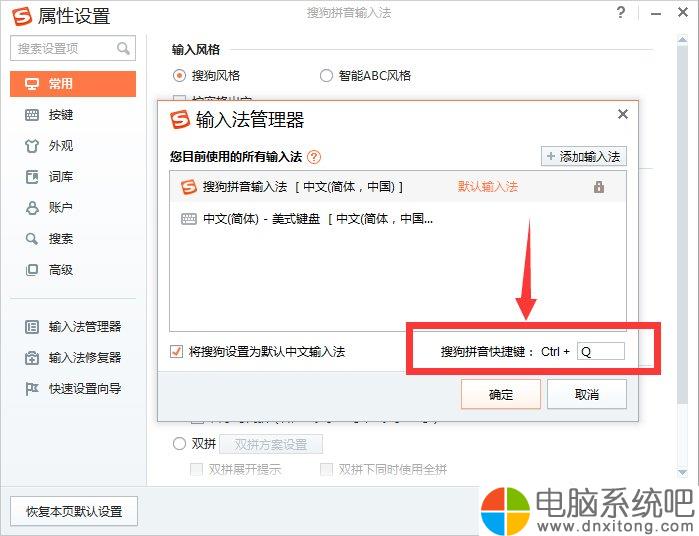Select the 智能ABC风格 radio button
This screenshot has height=536, width=699.
(x=326, y=76)
